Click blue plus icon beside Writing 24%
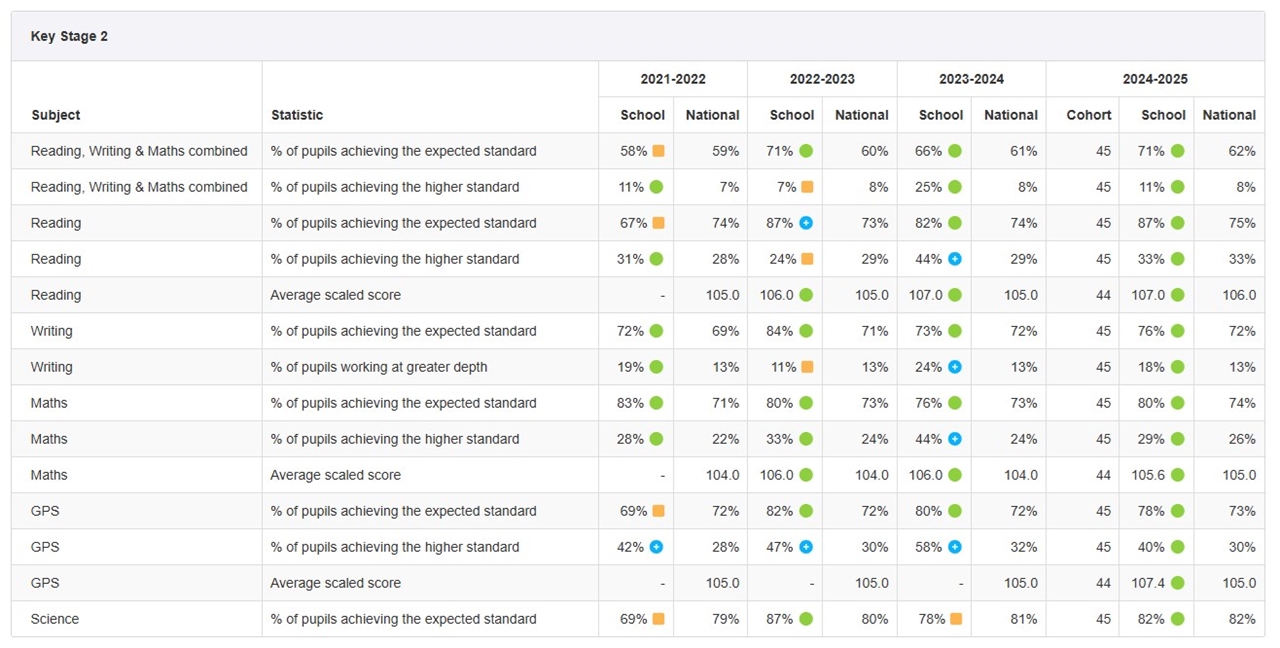The height and width of the screenshot is (648, 1280). (955, 367)
